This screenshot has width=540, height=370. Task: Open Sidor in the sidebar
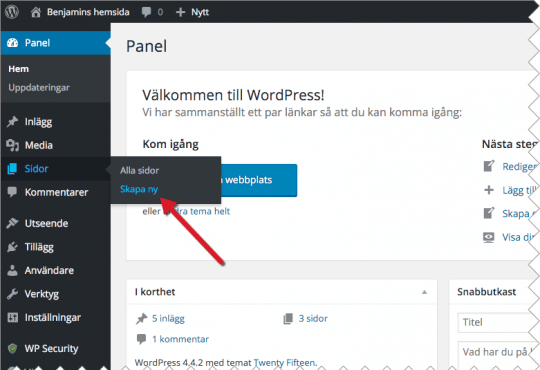point(36,168)
